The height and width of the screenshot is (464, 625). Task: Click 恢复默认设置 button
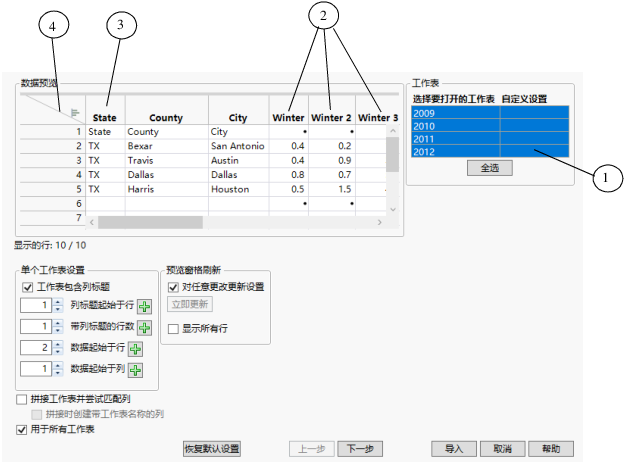(x=212, y=449)
